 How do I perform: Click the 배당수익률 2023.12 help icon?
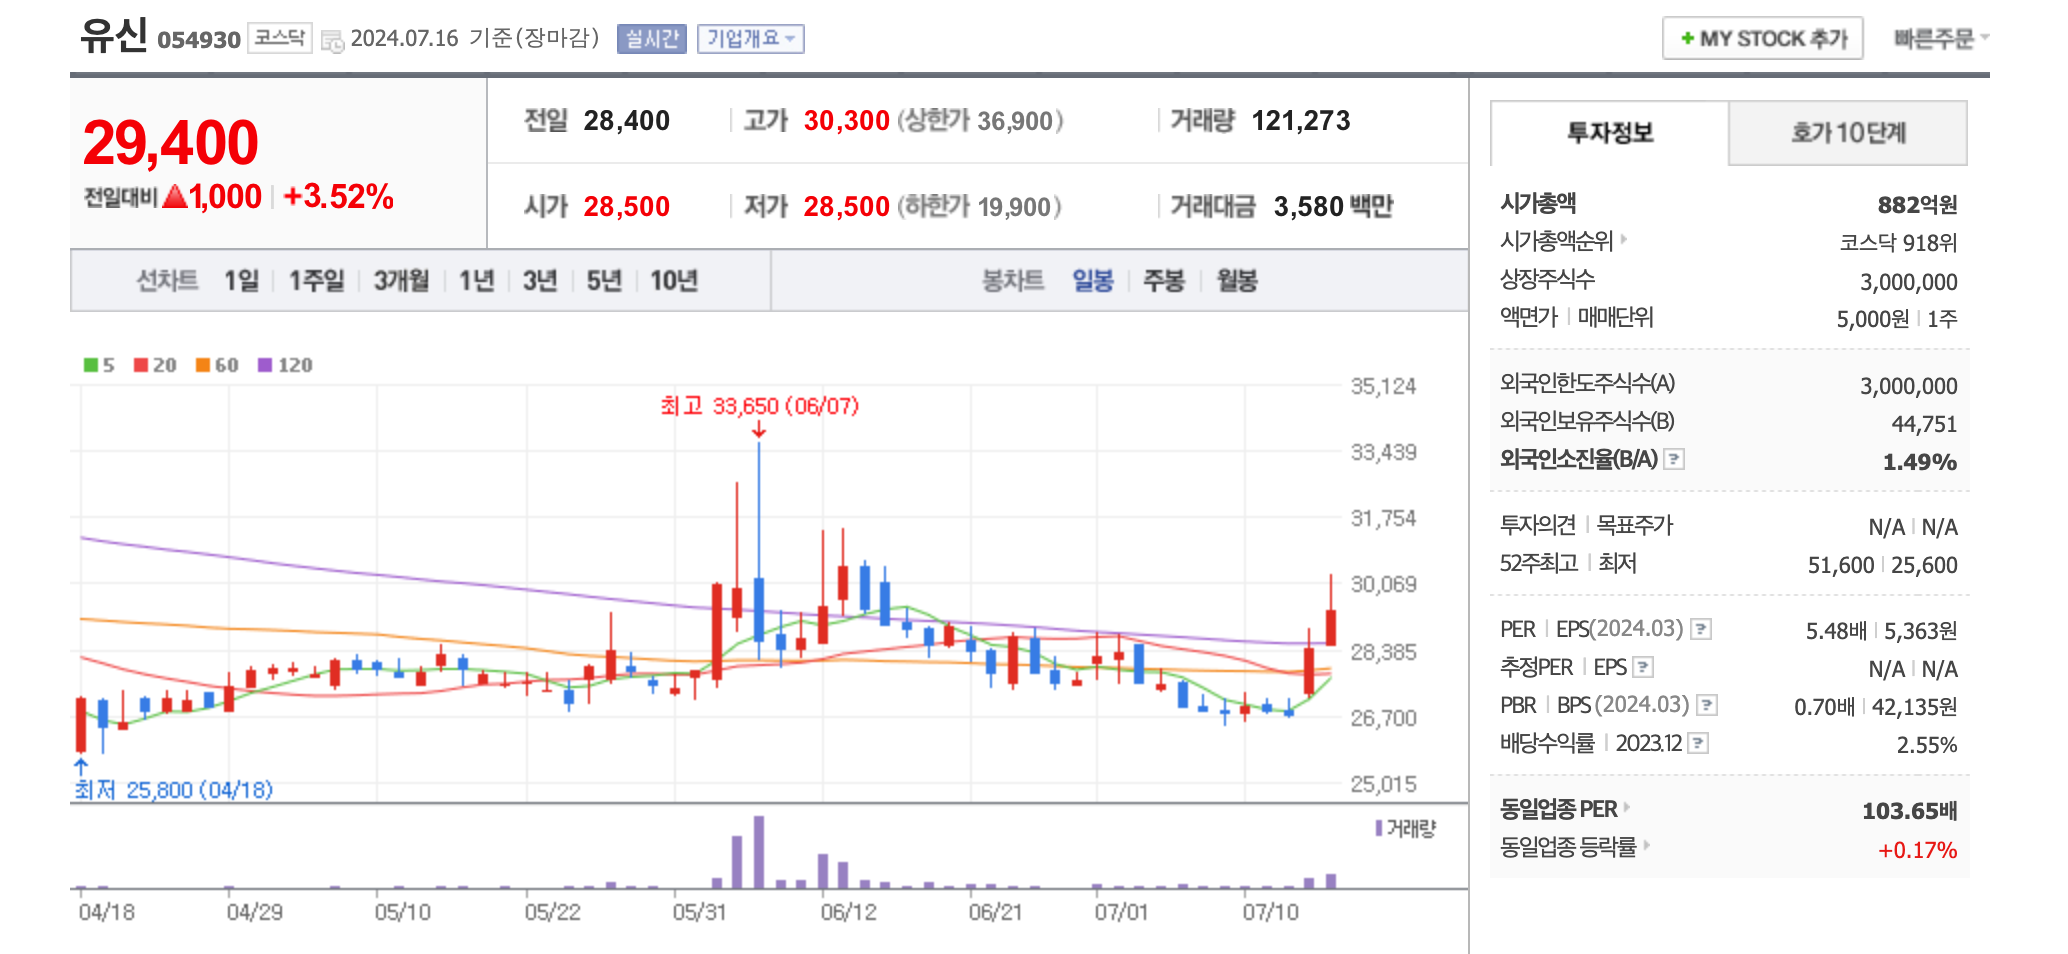click(1697, 743)
